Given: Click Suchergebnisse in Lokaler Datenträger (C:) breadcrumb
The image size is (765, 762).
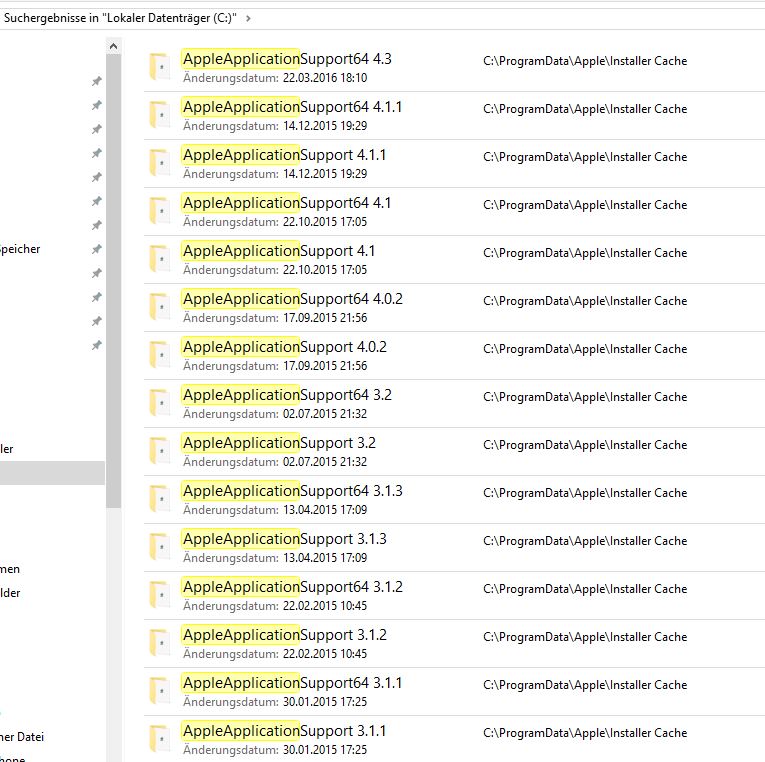Looking at the screenshot, I should [x=120, y=19].
